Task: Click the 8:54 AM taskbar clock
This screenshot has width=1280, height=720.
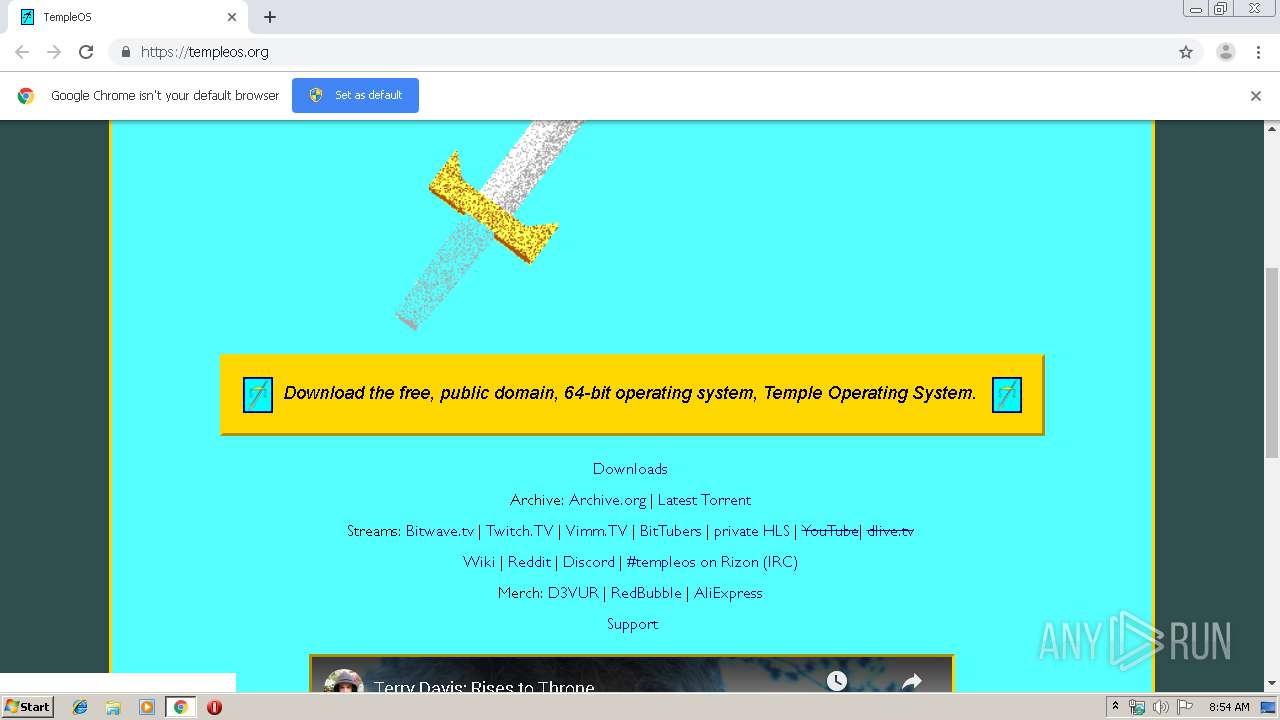Action: coord(1229,707)
